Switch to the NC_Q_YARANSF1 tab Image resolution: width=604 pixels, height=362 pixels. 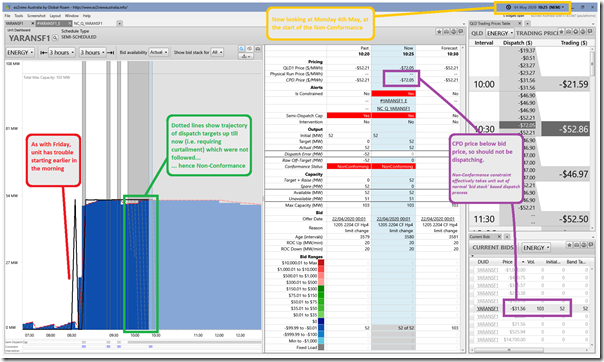click(88, 23)
